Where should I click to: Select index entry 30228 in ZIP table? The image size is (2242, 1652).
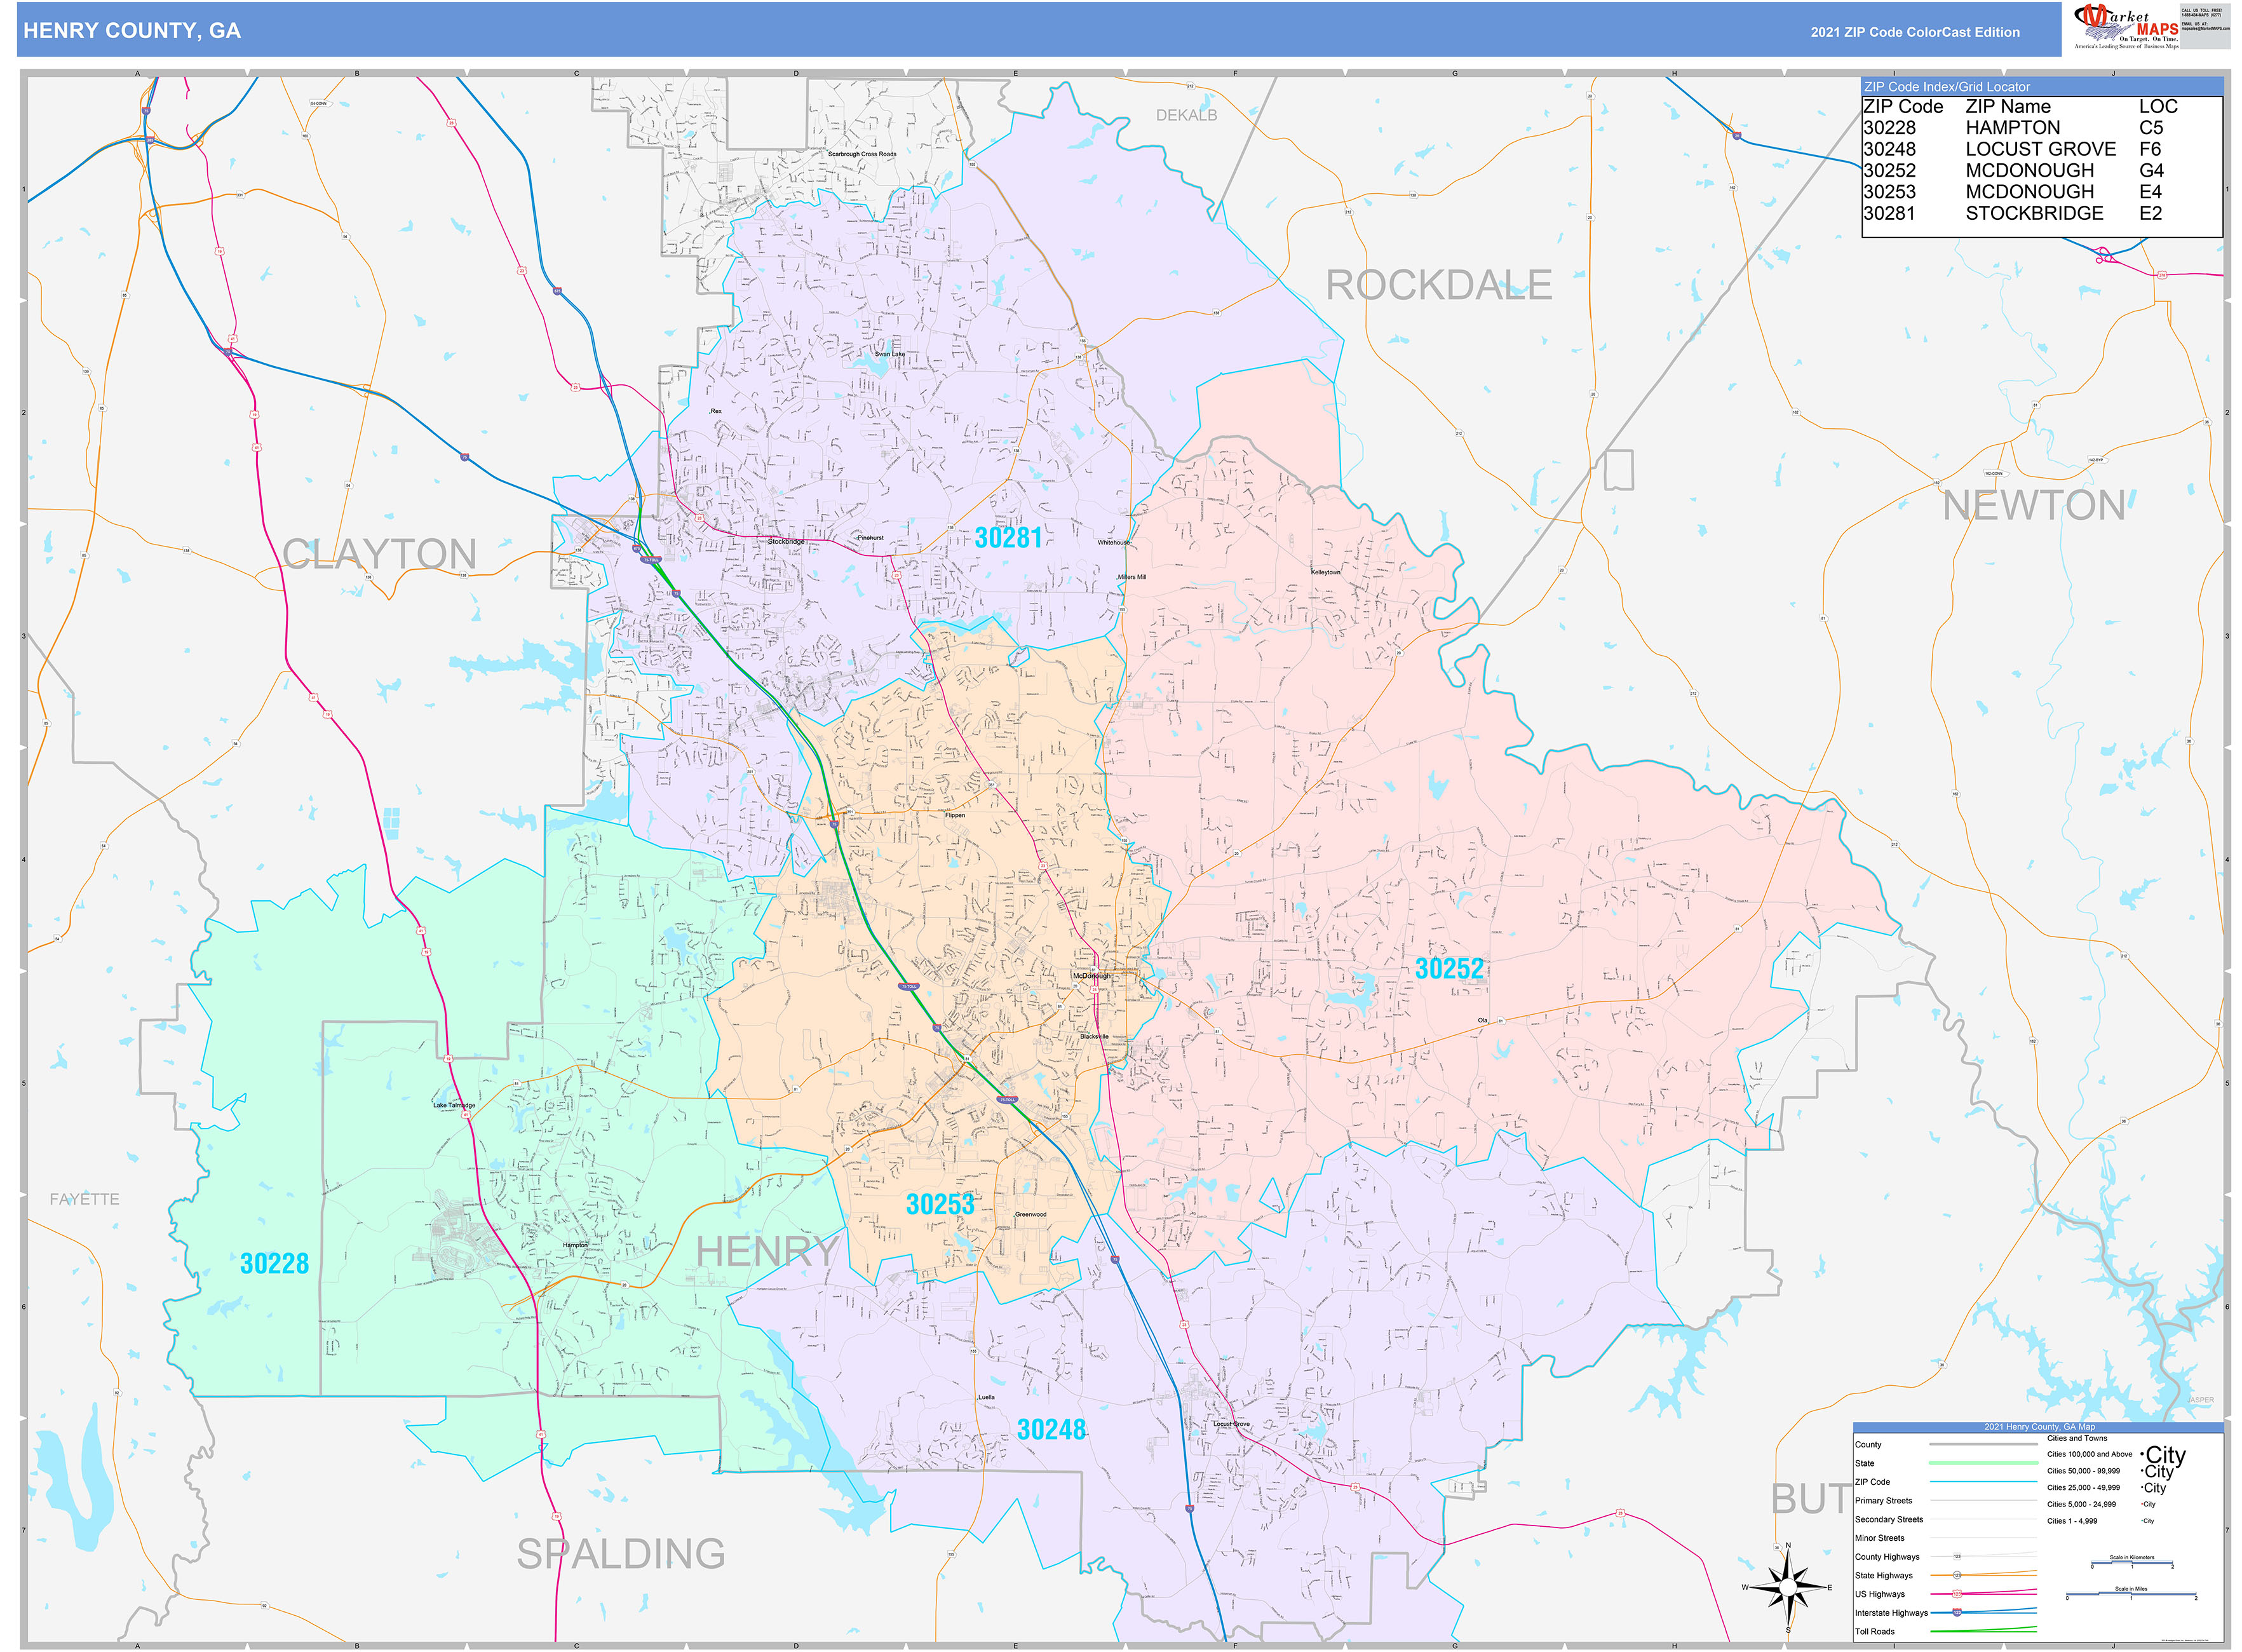[x=1889, y=128]
